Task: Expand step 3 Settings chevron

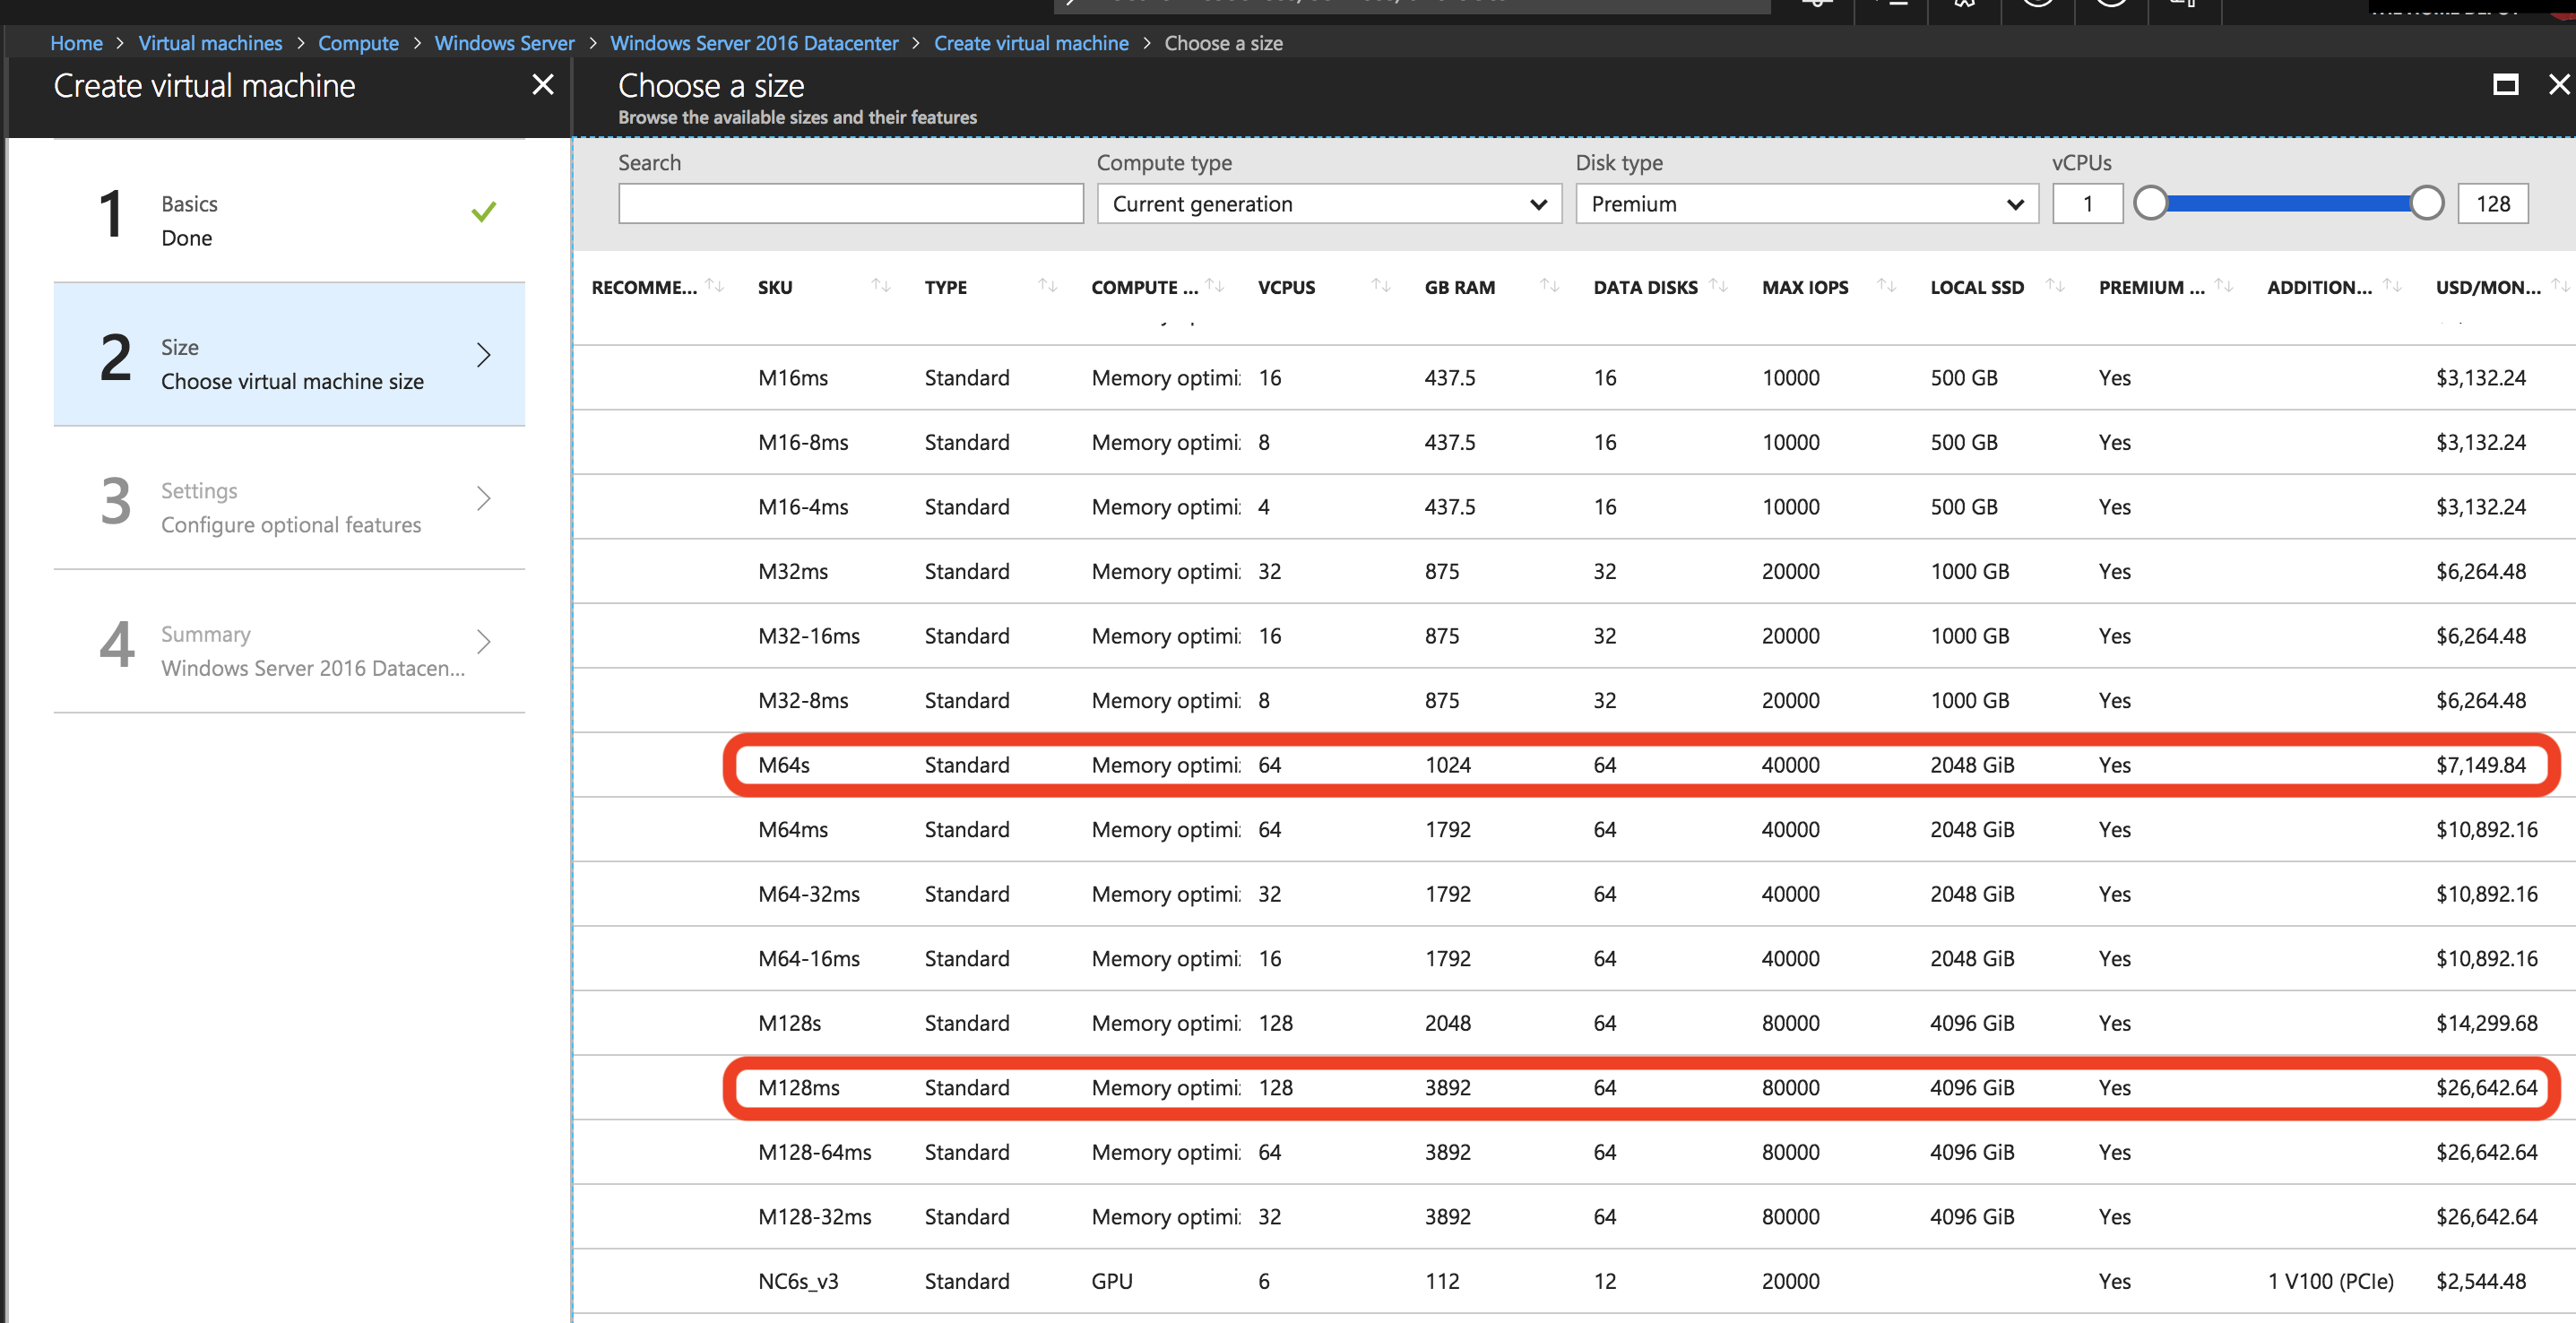Action: click(x=484, y=498)
